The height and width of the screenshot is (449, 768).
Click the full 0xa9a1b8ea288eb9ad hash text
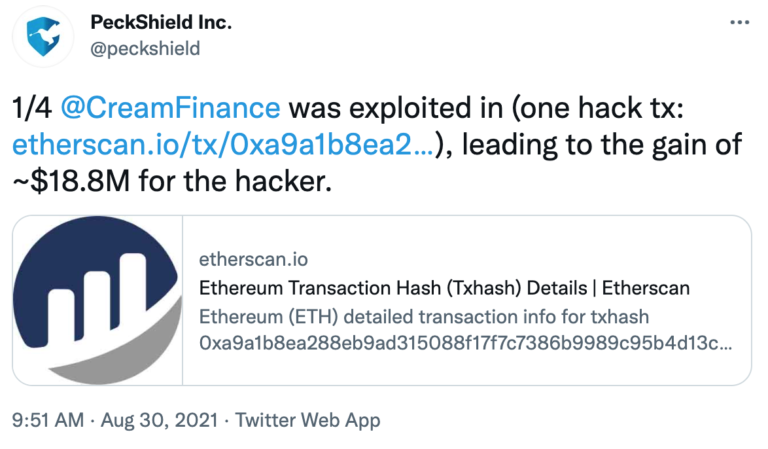click(x=465, y=343)
